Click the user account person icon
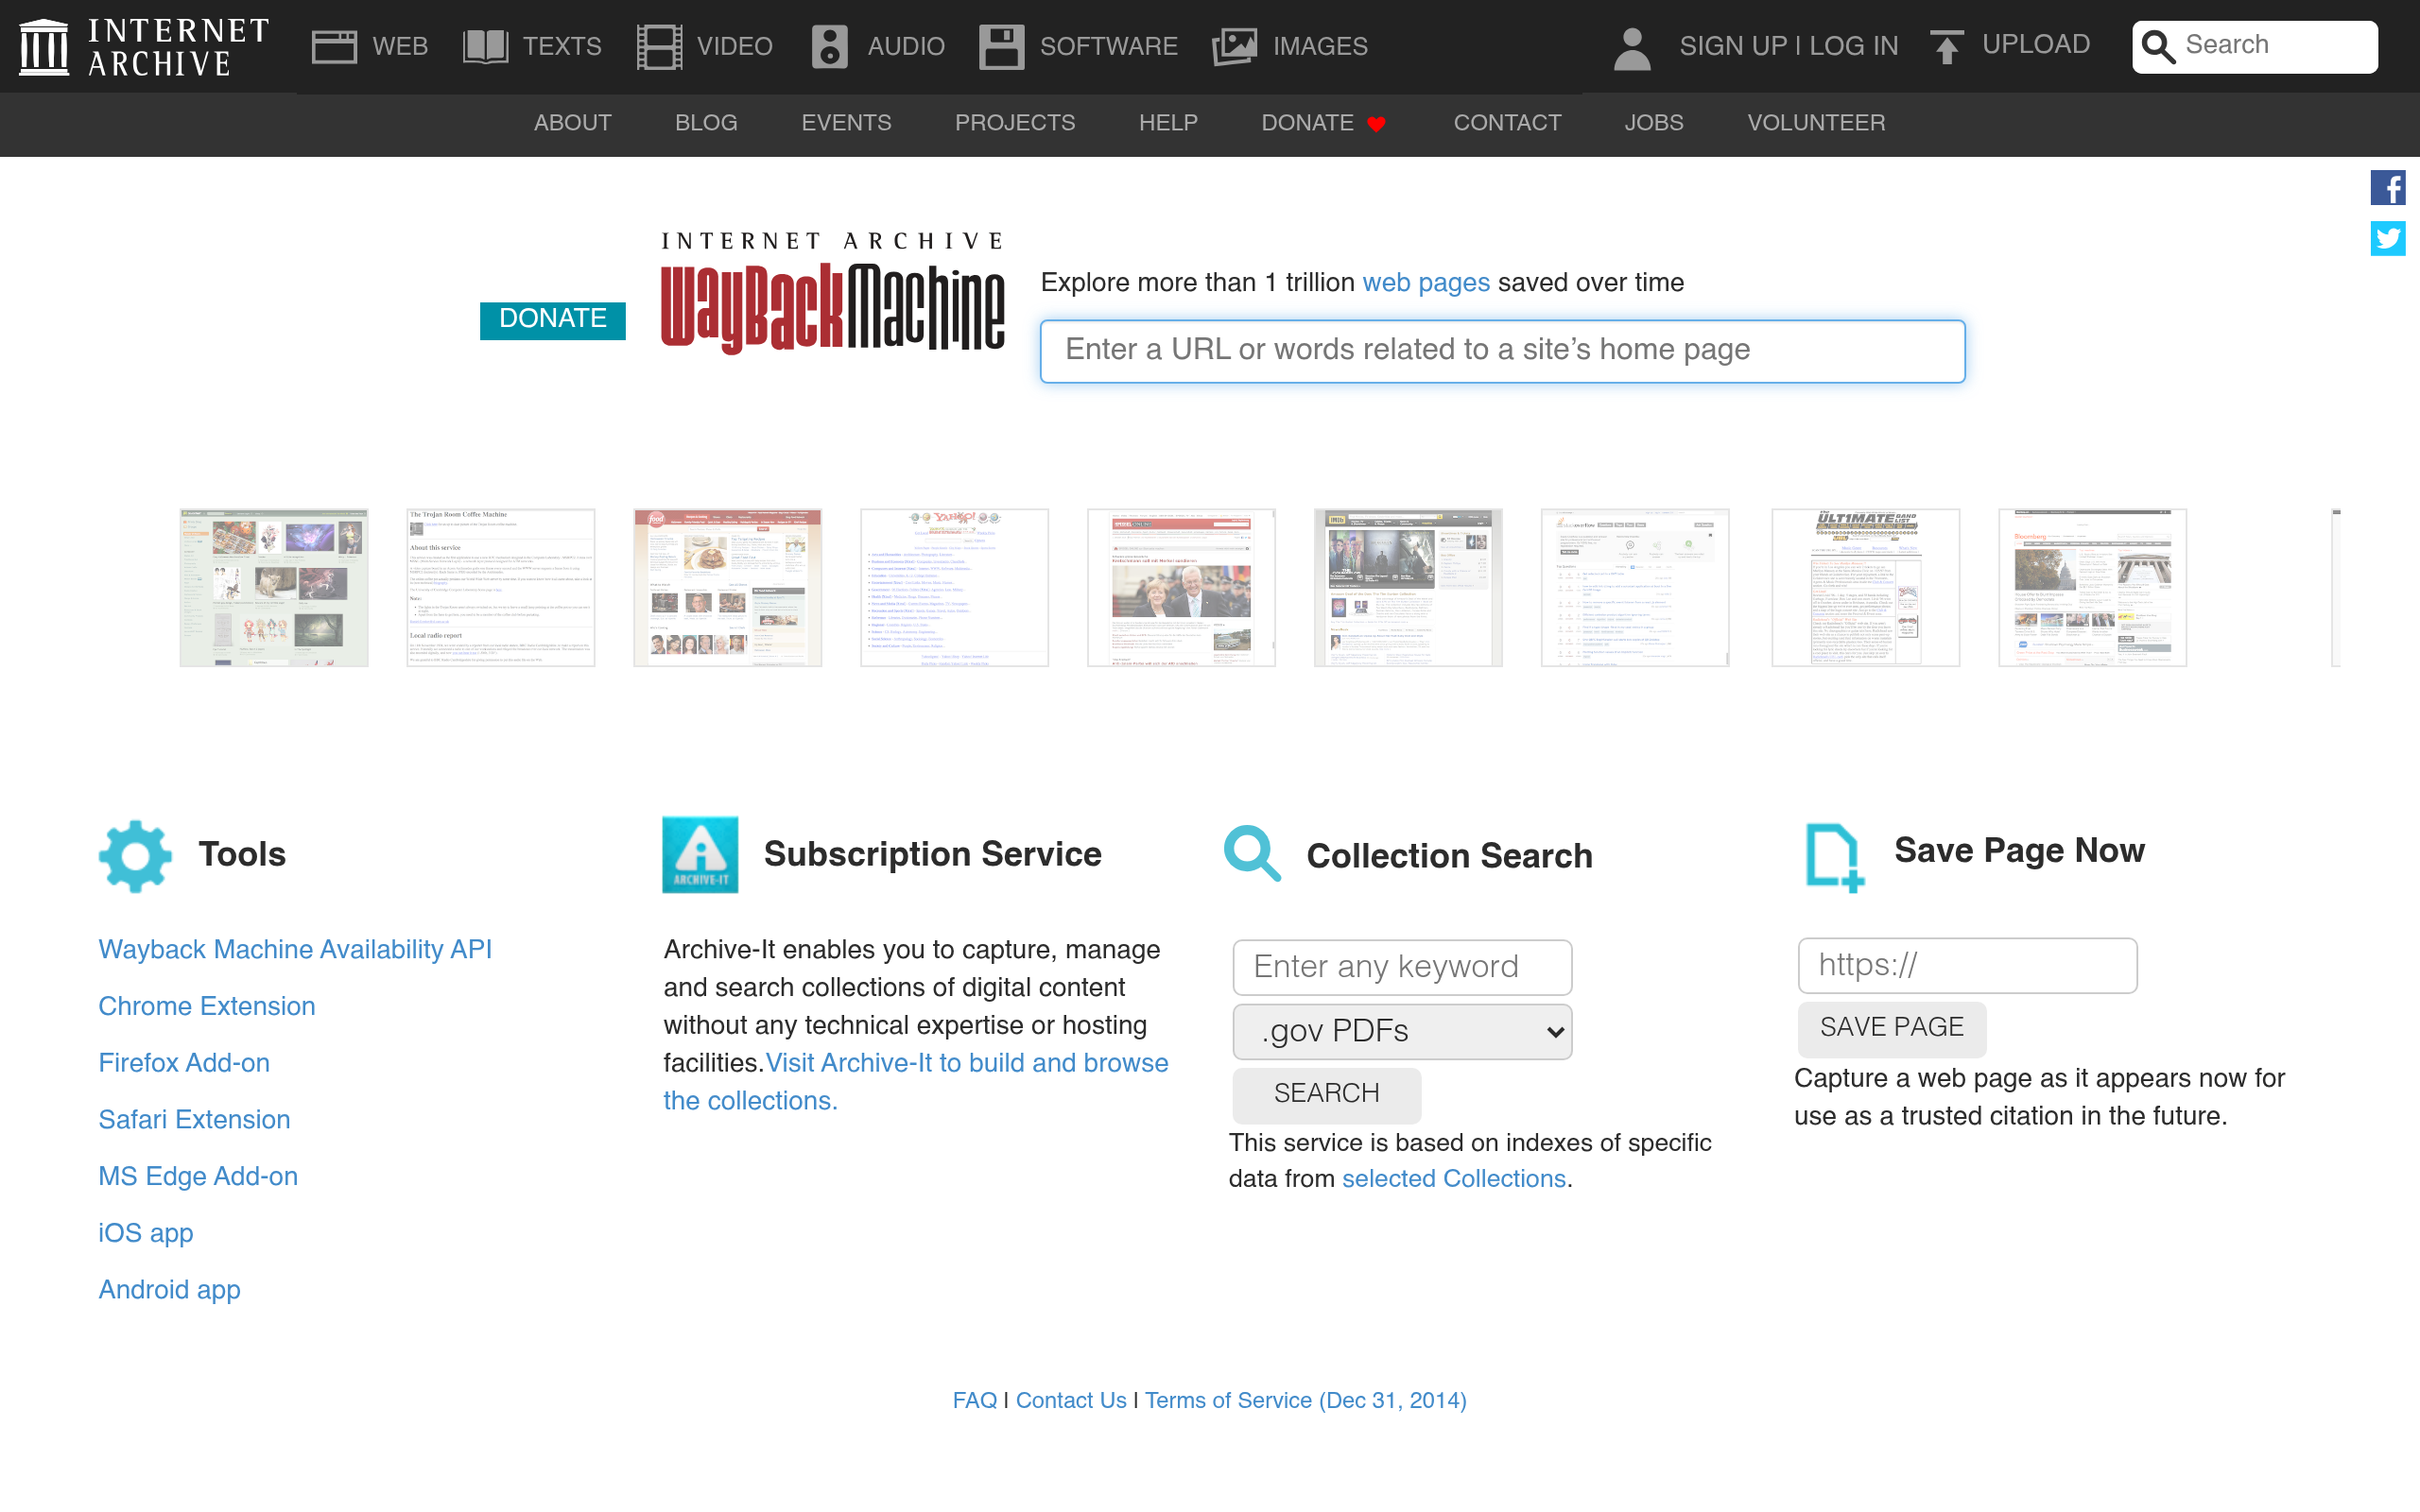This screenshot has width=2420, height=1512. click(1631, 45)
